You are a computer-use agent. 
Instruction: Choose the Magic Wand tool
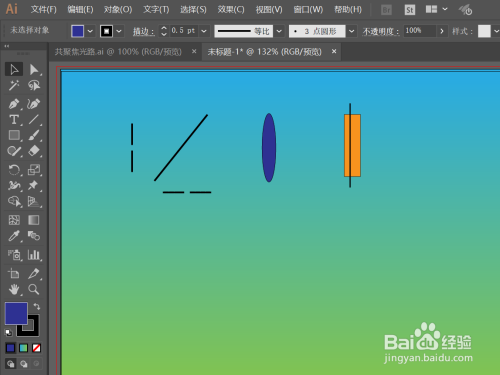coord(14,86)
